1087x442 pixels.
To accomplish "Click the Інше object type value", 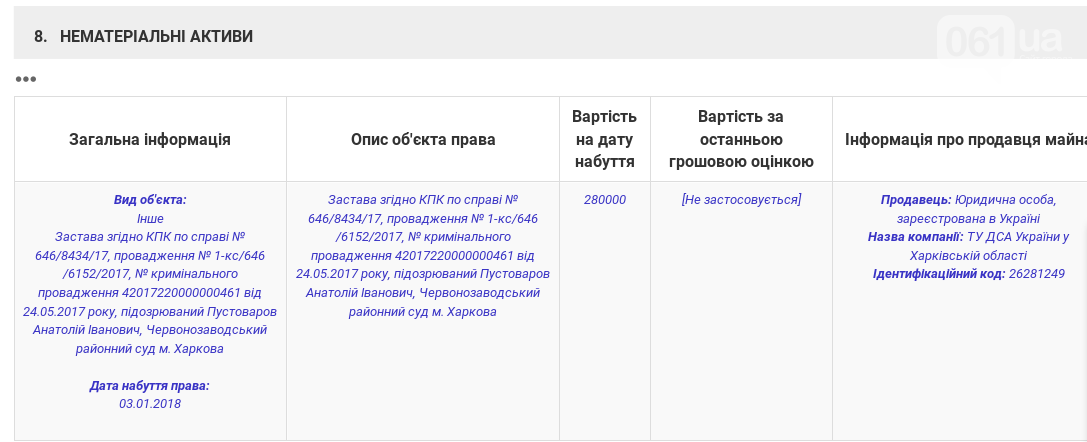I will pos(150,218).
